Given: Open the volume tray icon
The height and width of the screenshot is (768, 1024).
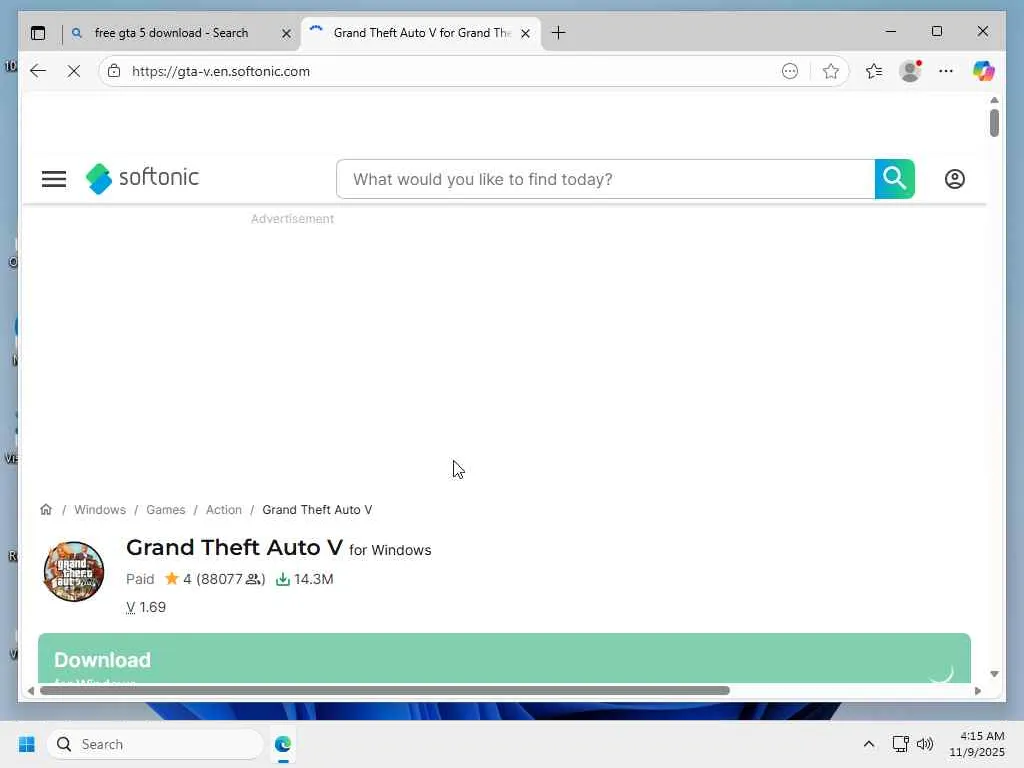Looking at the screenshot, I should (x=925, y=744).
